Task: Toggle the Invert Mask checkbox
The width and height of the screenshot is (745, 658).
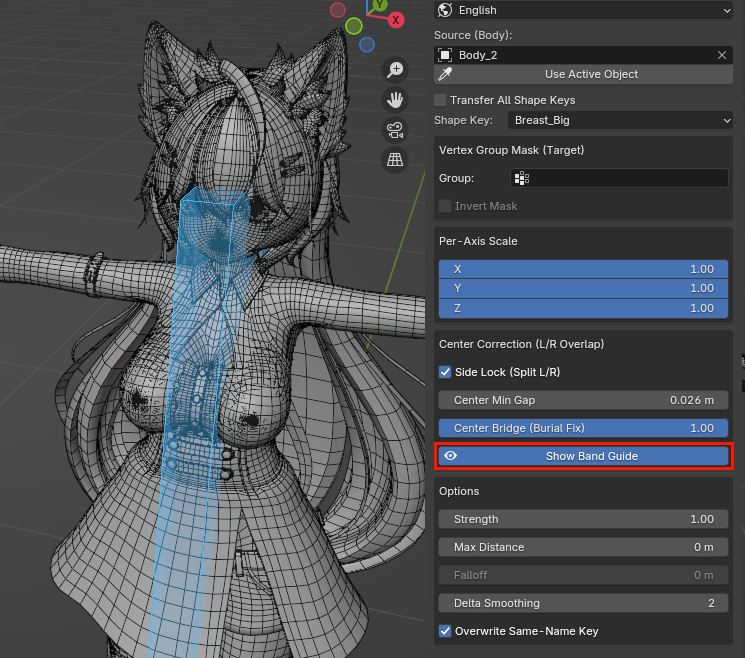Action: (445, 206)
